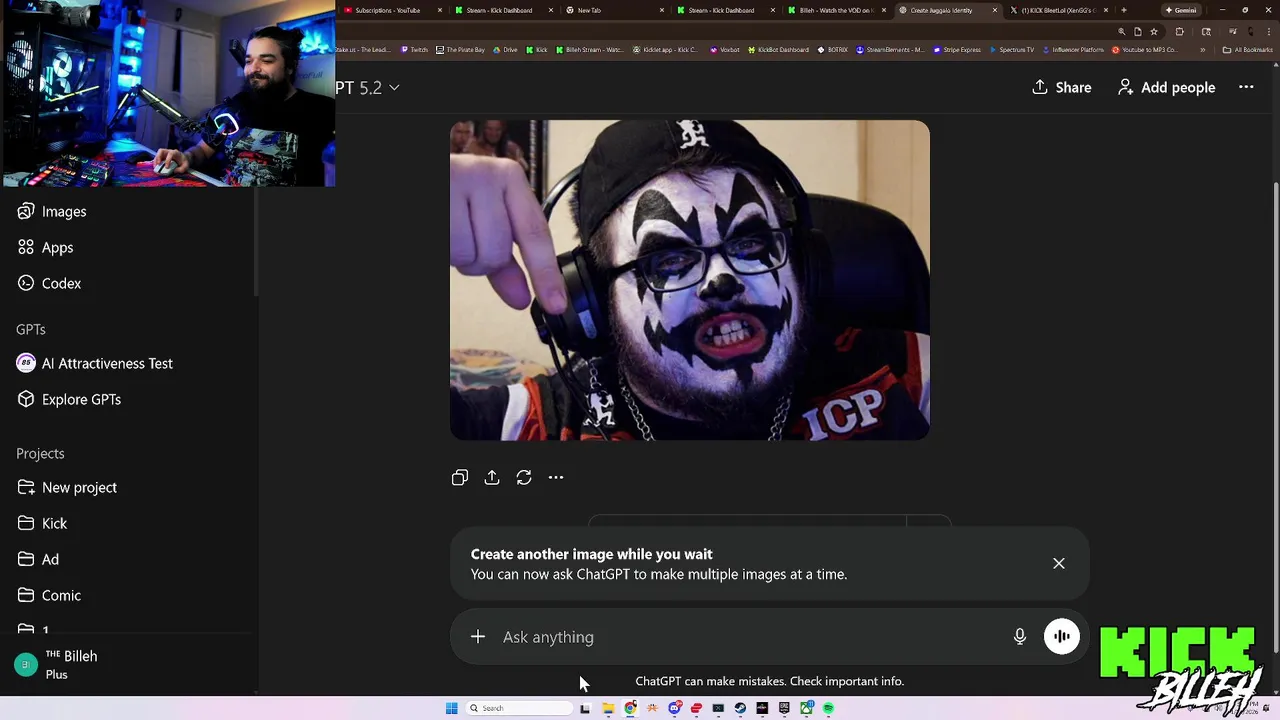Open the Xbox app from the taskbar
Image resolution: width=1280 pixels, height=720 pixels.
pos(806,708)
